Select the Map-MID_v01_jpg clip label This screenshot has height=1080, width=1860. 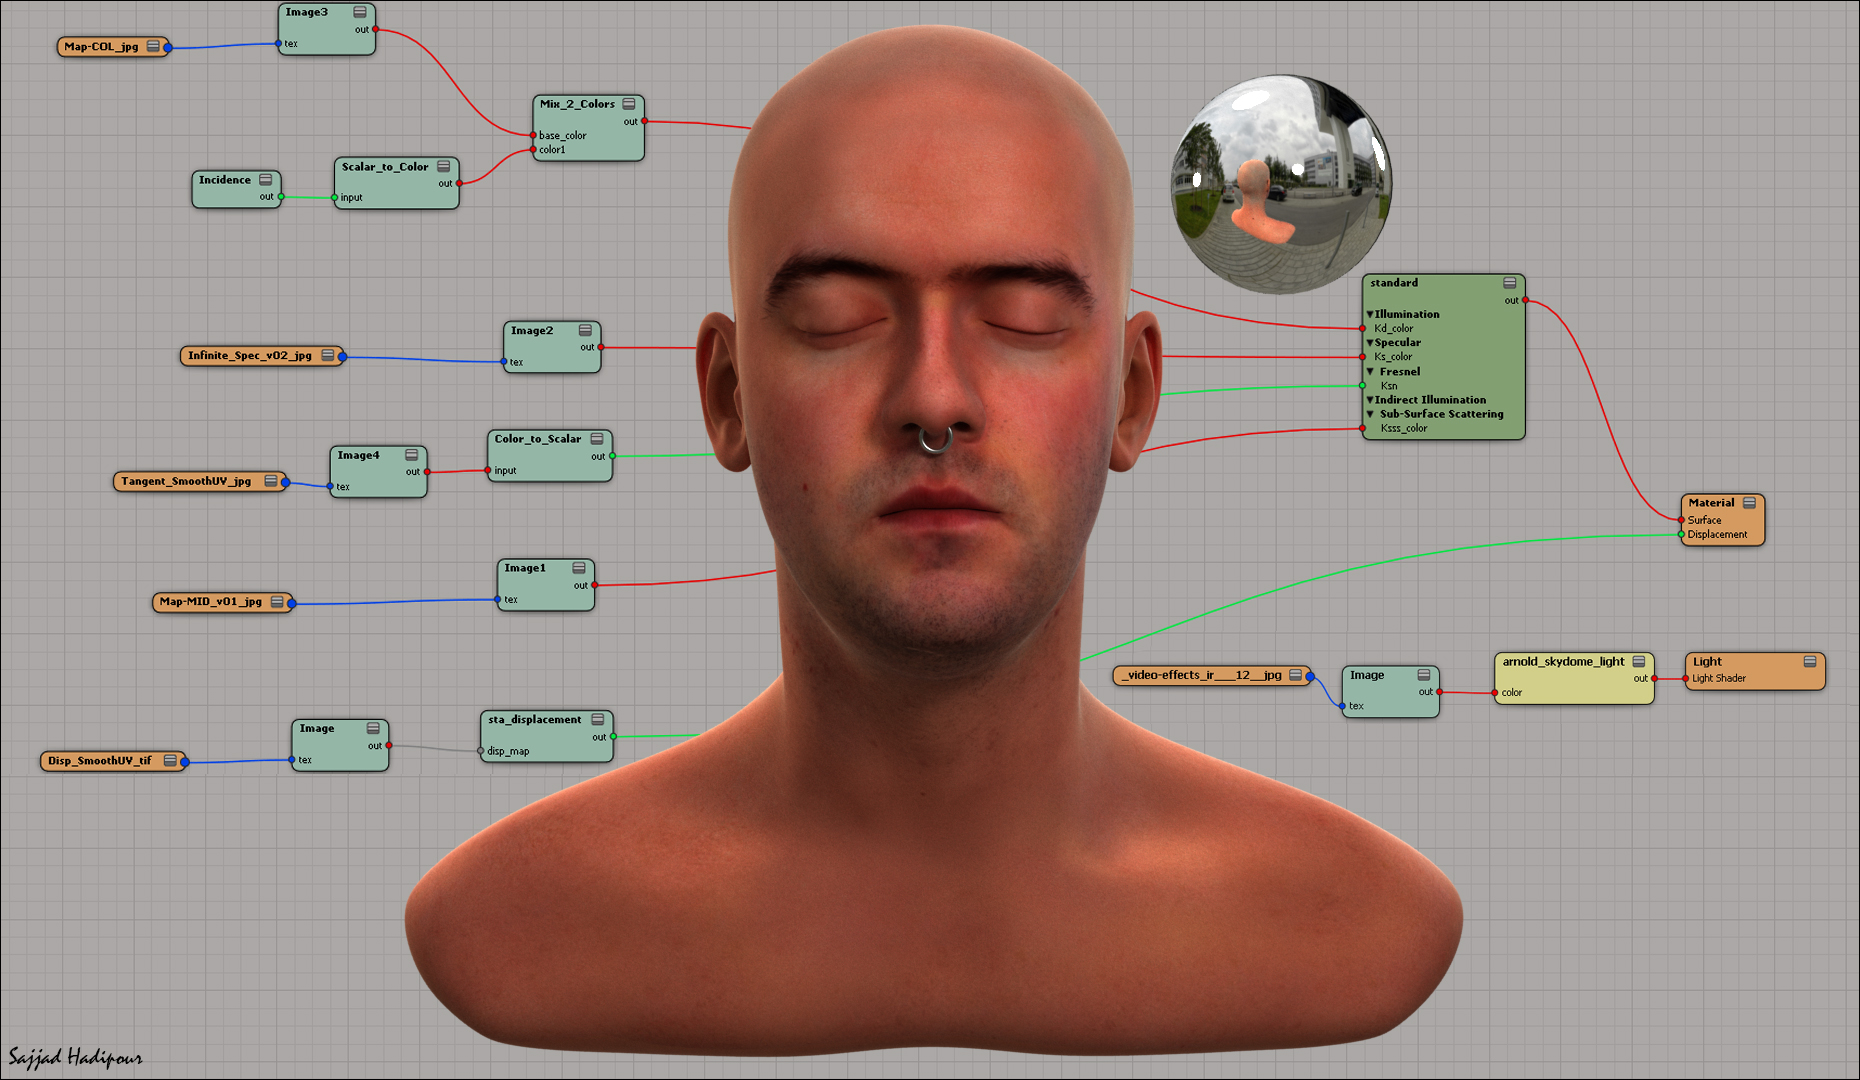point(210,601)
